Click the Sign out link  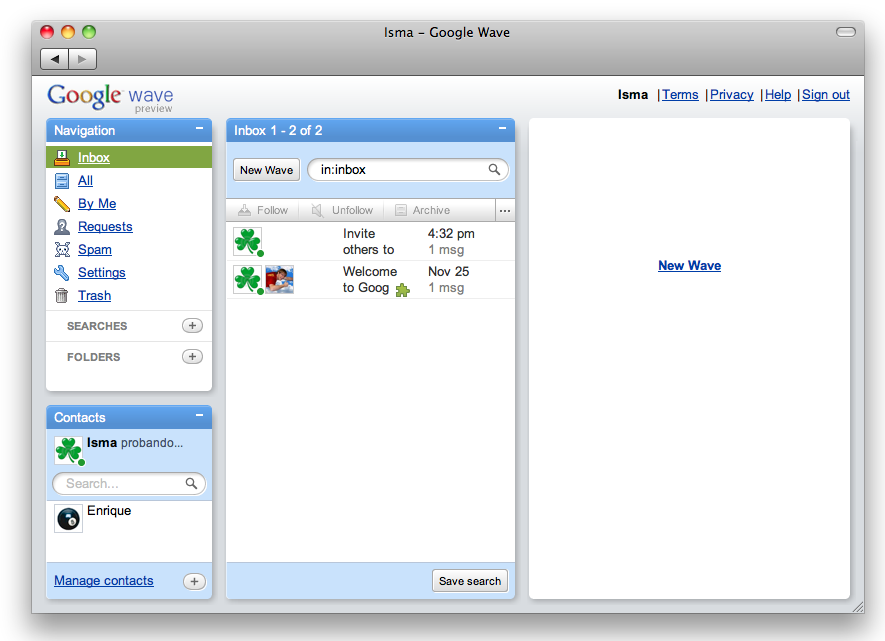pyautogui.click(x=826, y=95)
